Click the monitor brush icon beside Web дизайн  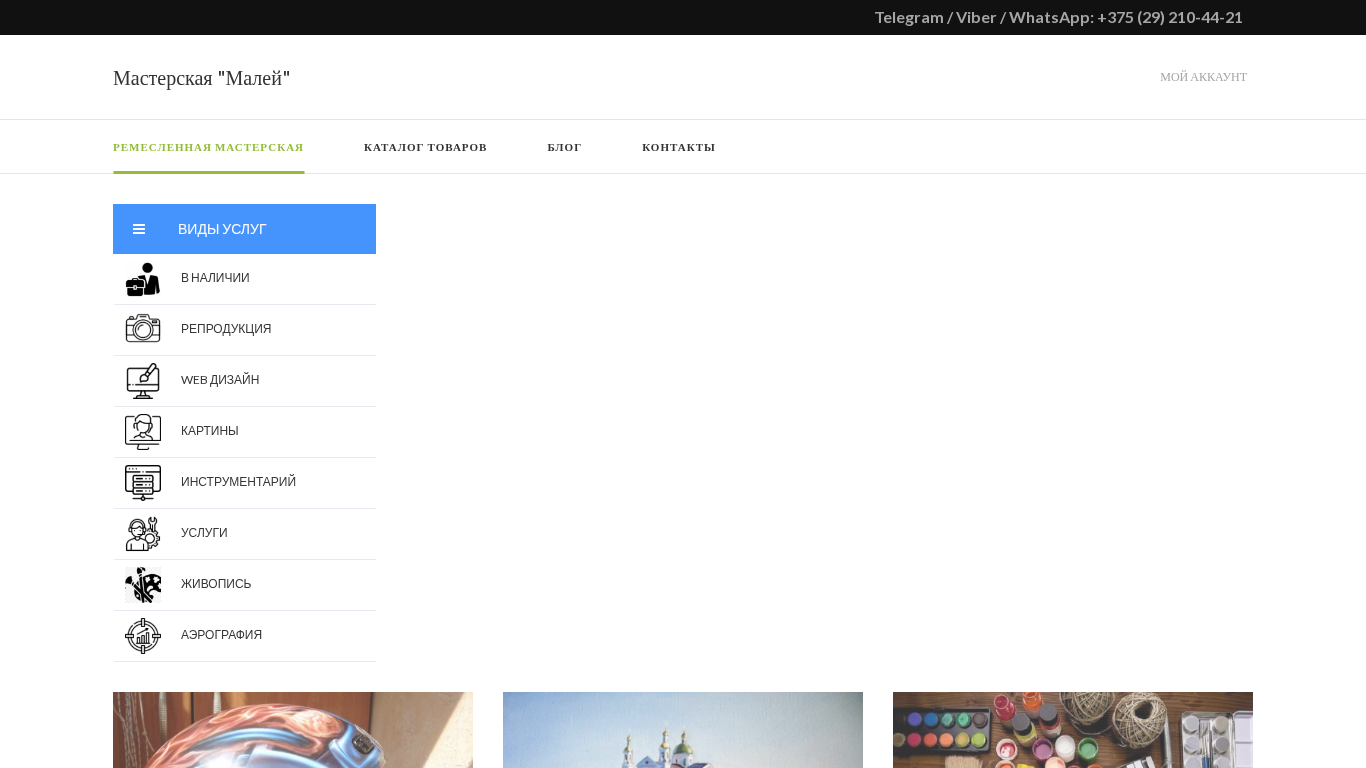click(143, 381)
